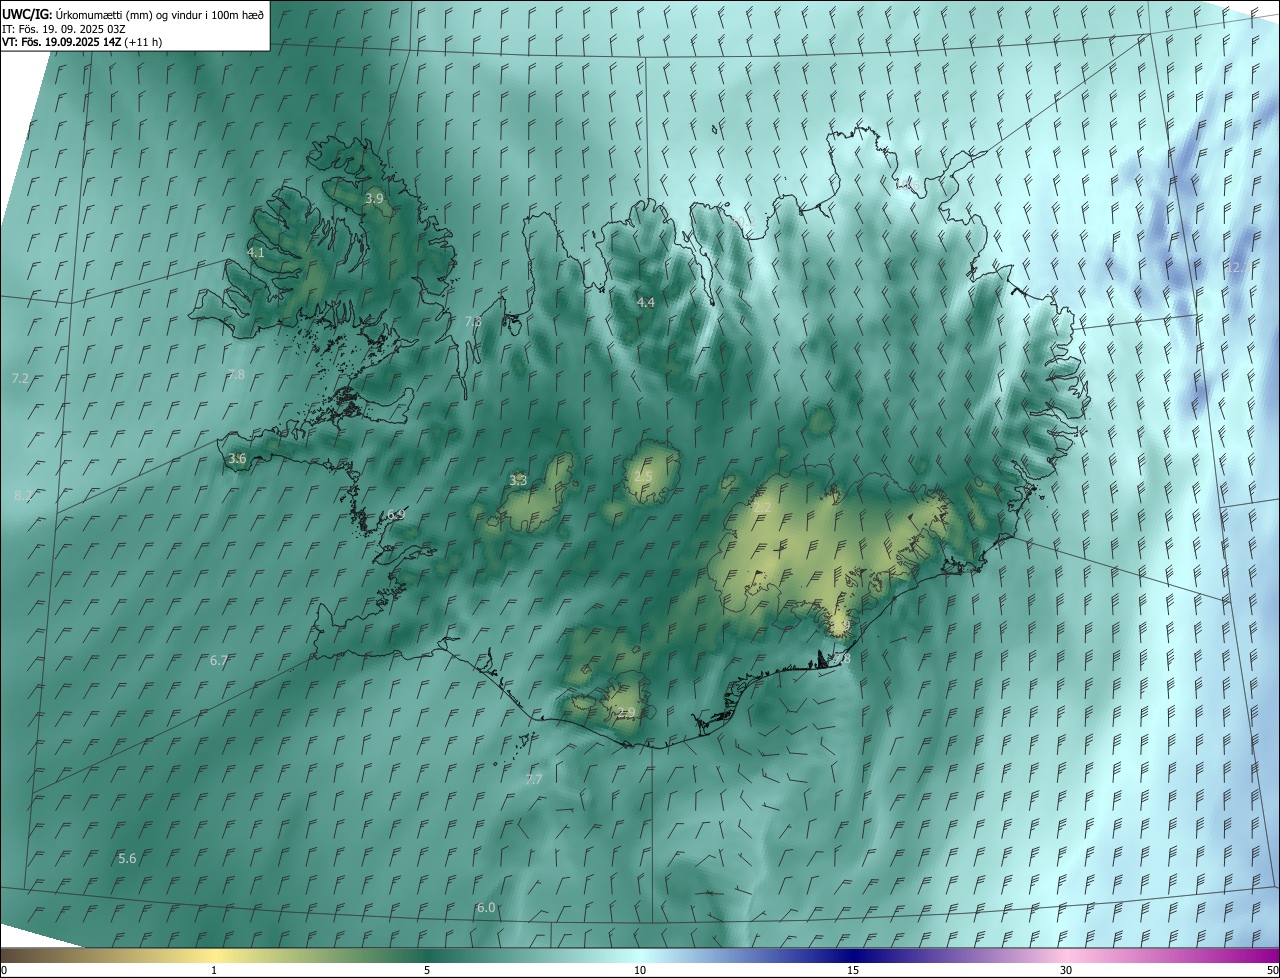The width and height of the screenshot is (1280, 978).
Task: Click the color scale tick label 0
Action: pyautogui.click(x=4, y=970)
